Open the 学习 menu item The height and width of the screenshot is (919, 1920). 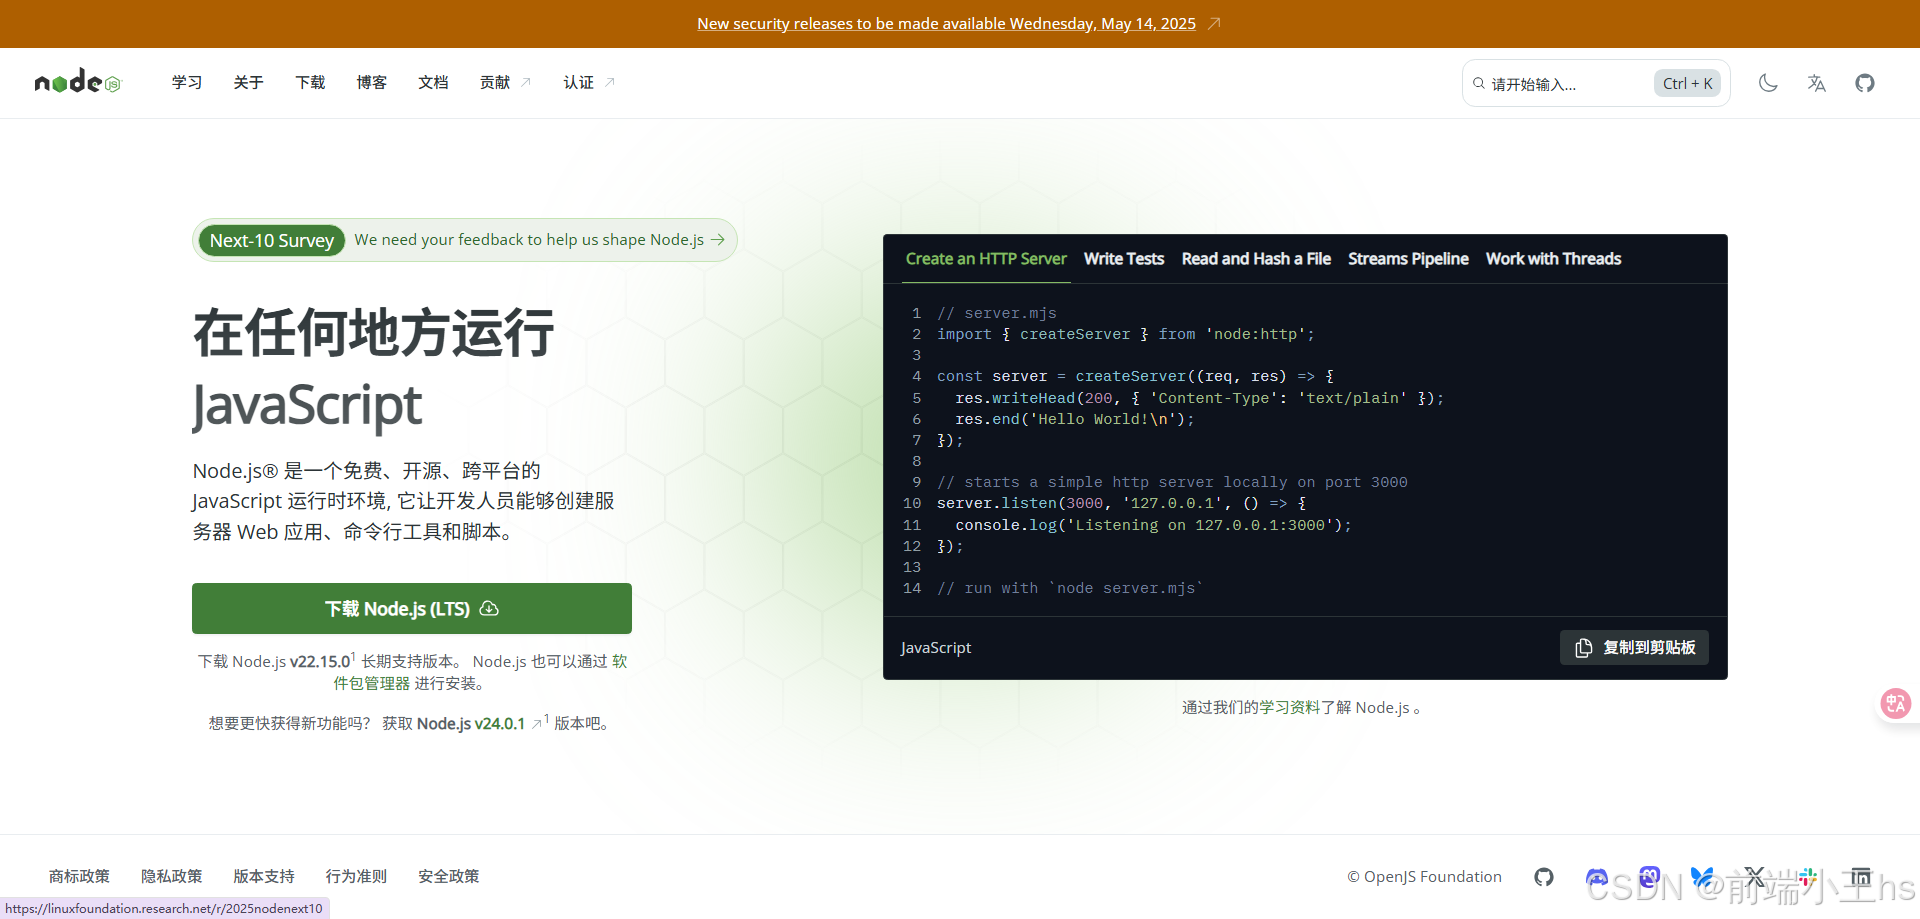(x=187, y=82)
